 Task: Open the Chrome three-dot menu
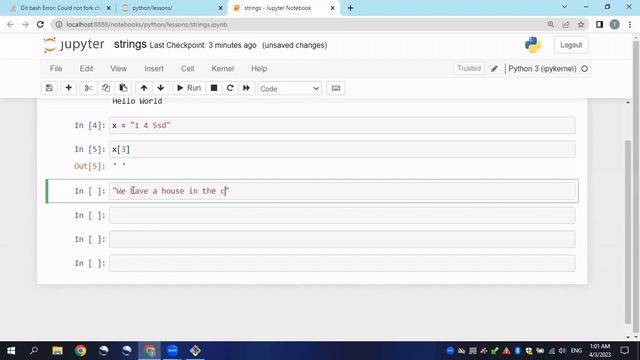click(x=630, y=24)
